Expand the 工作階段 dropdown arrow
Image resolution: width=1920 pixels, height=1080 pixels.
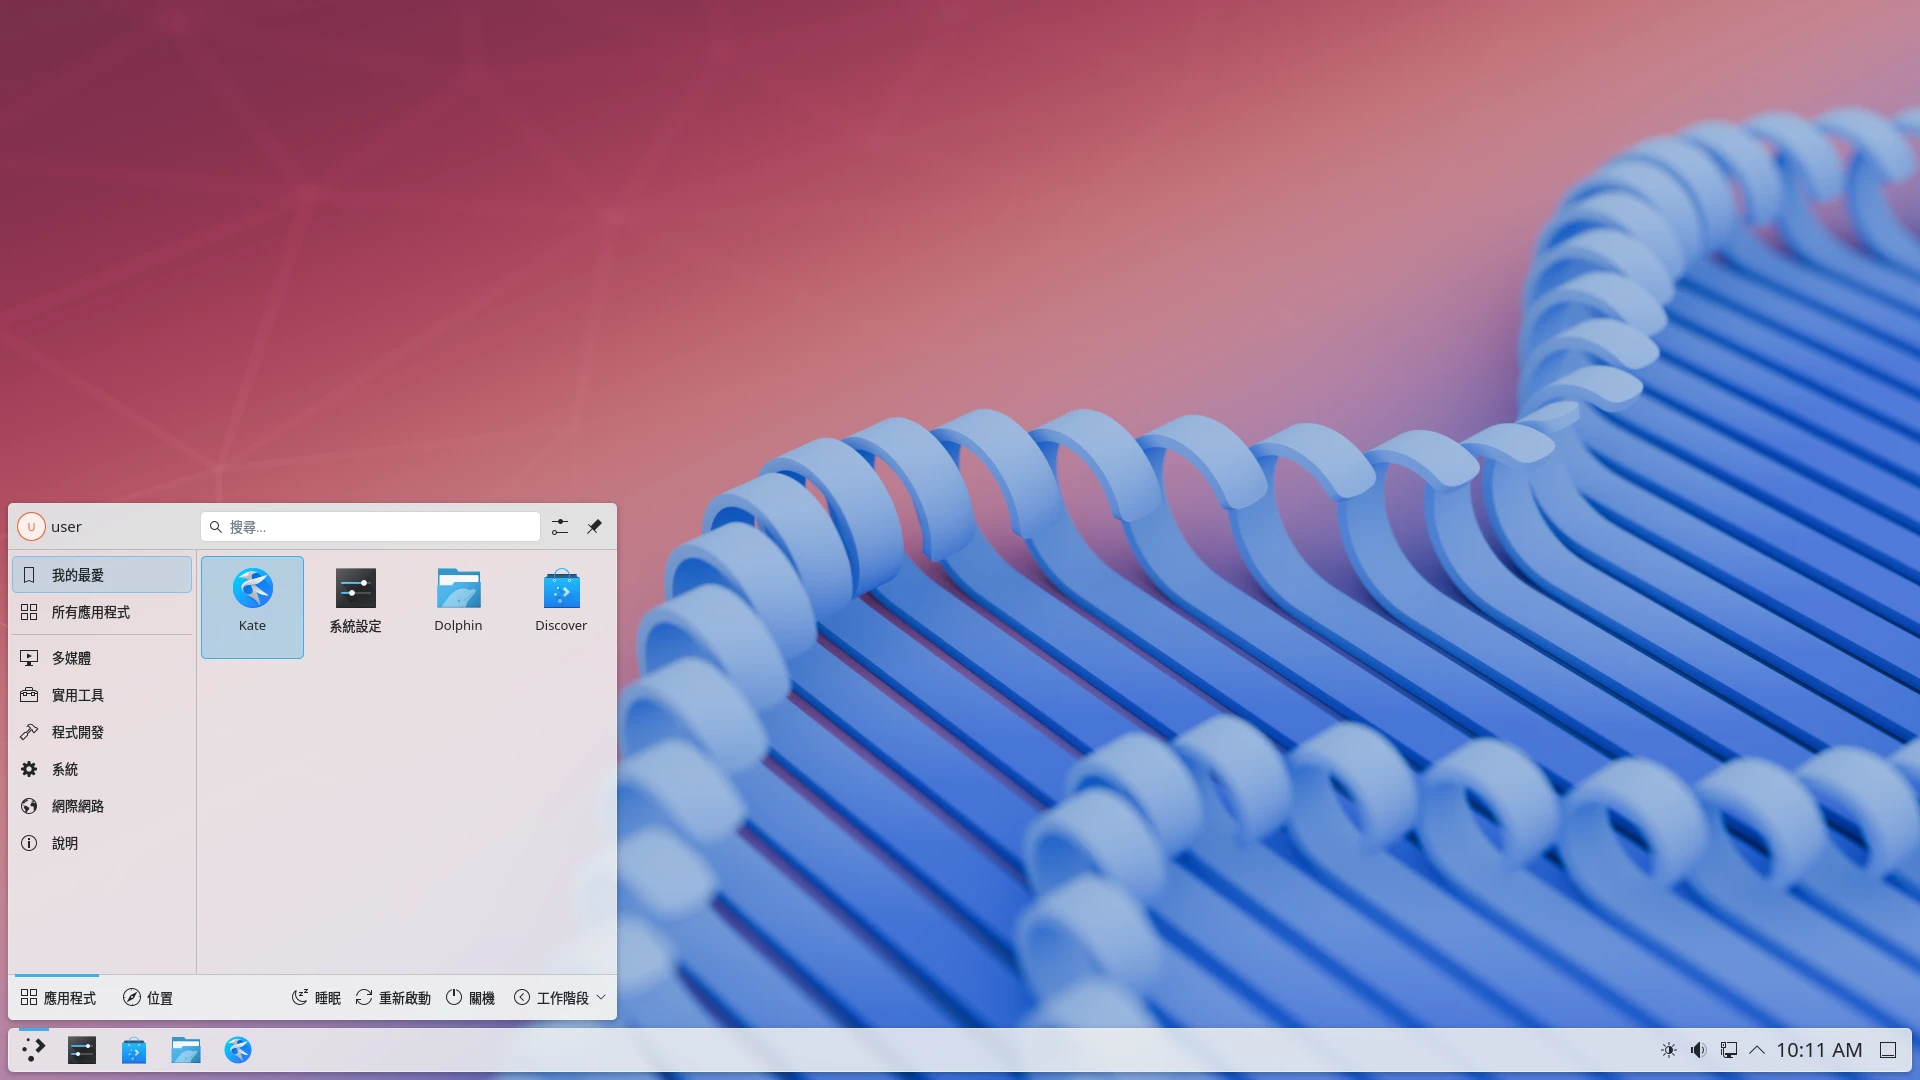[x=601, y=998]
